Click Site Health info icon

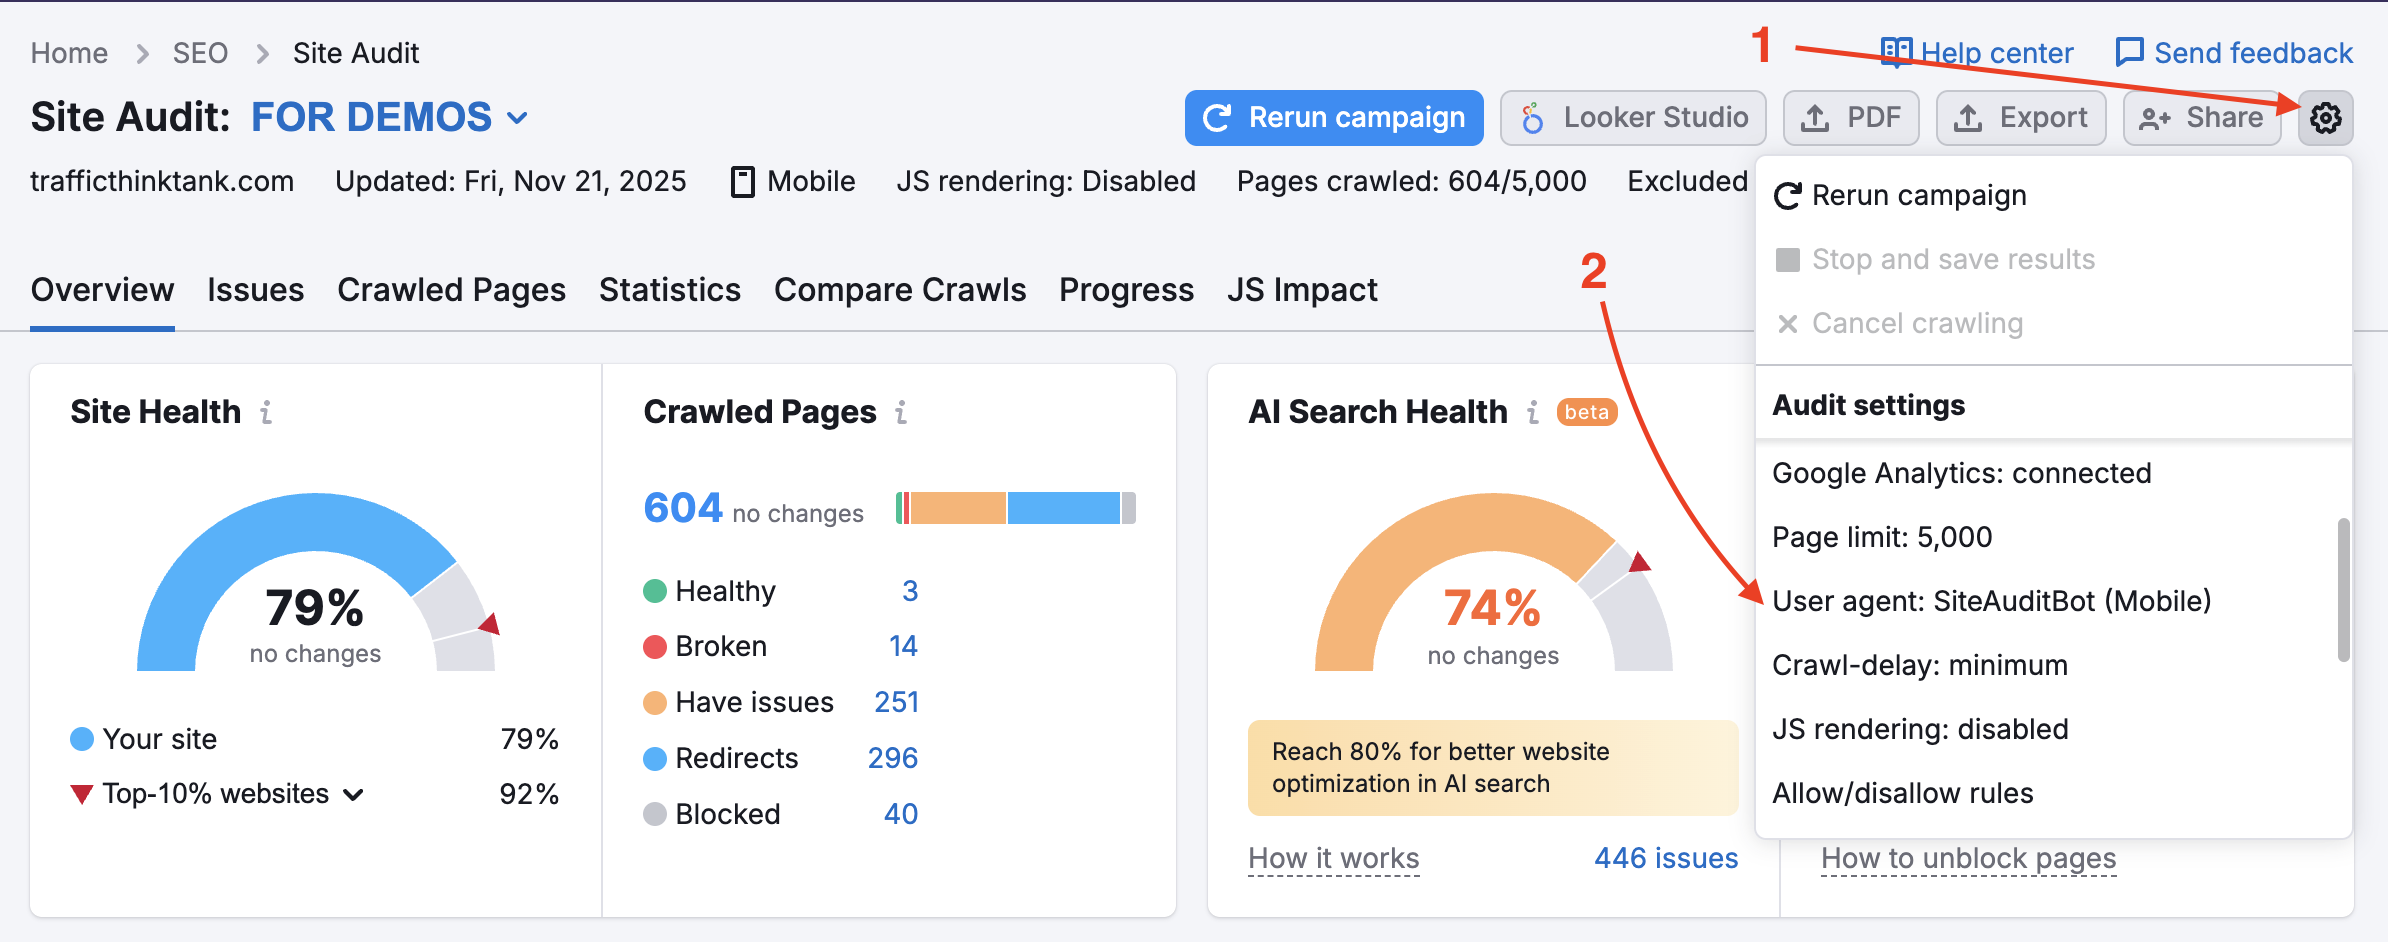[266, 412]
